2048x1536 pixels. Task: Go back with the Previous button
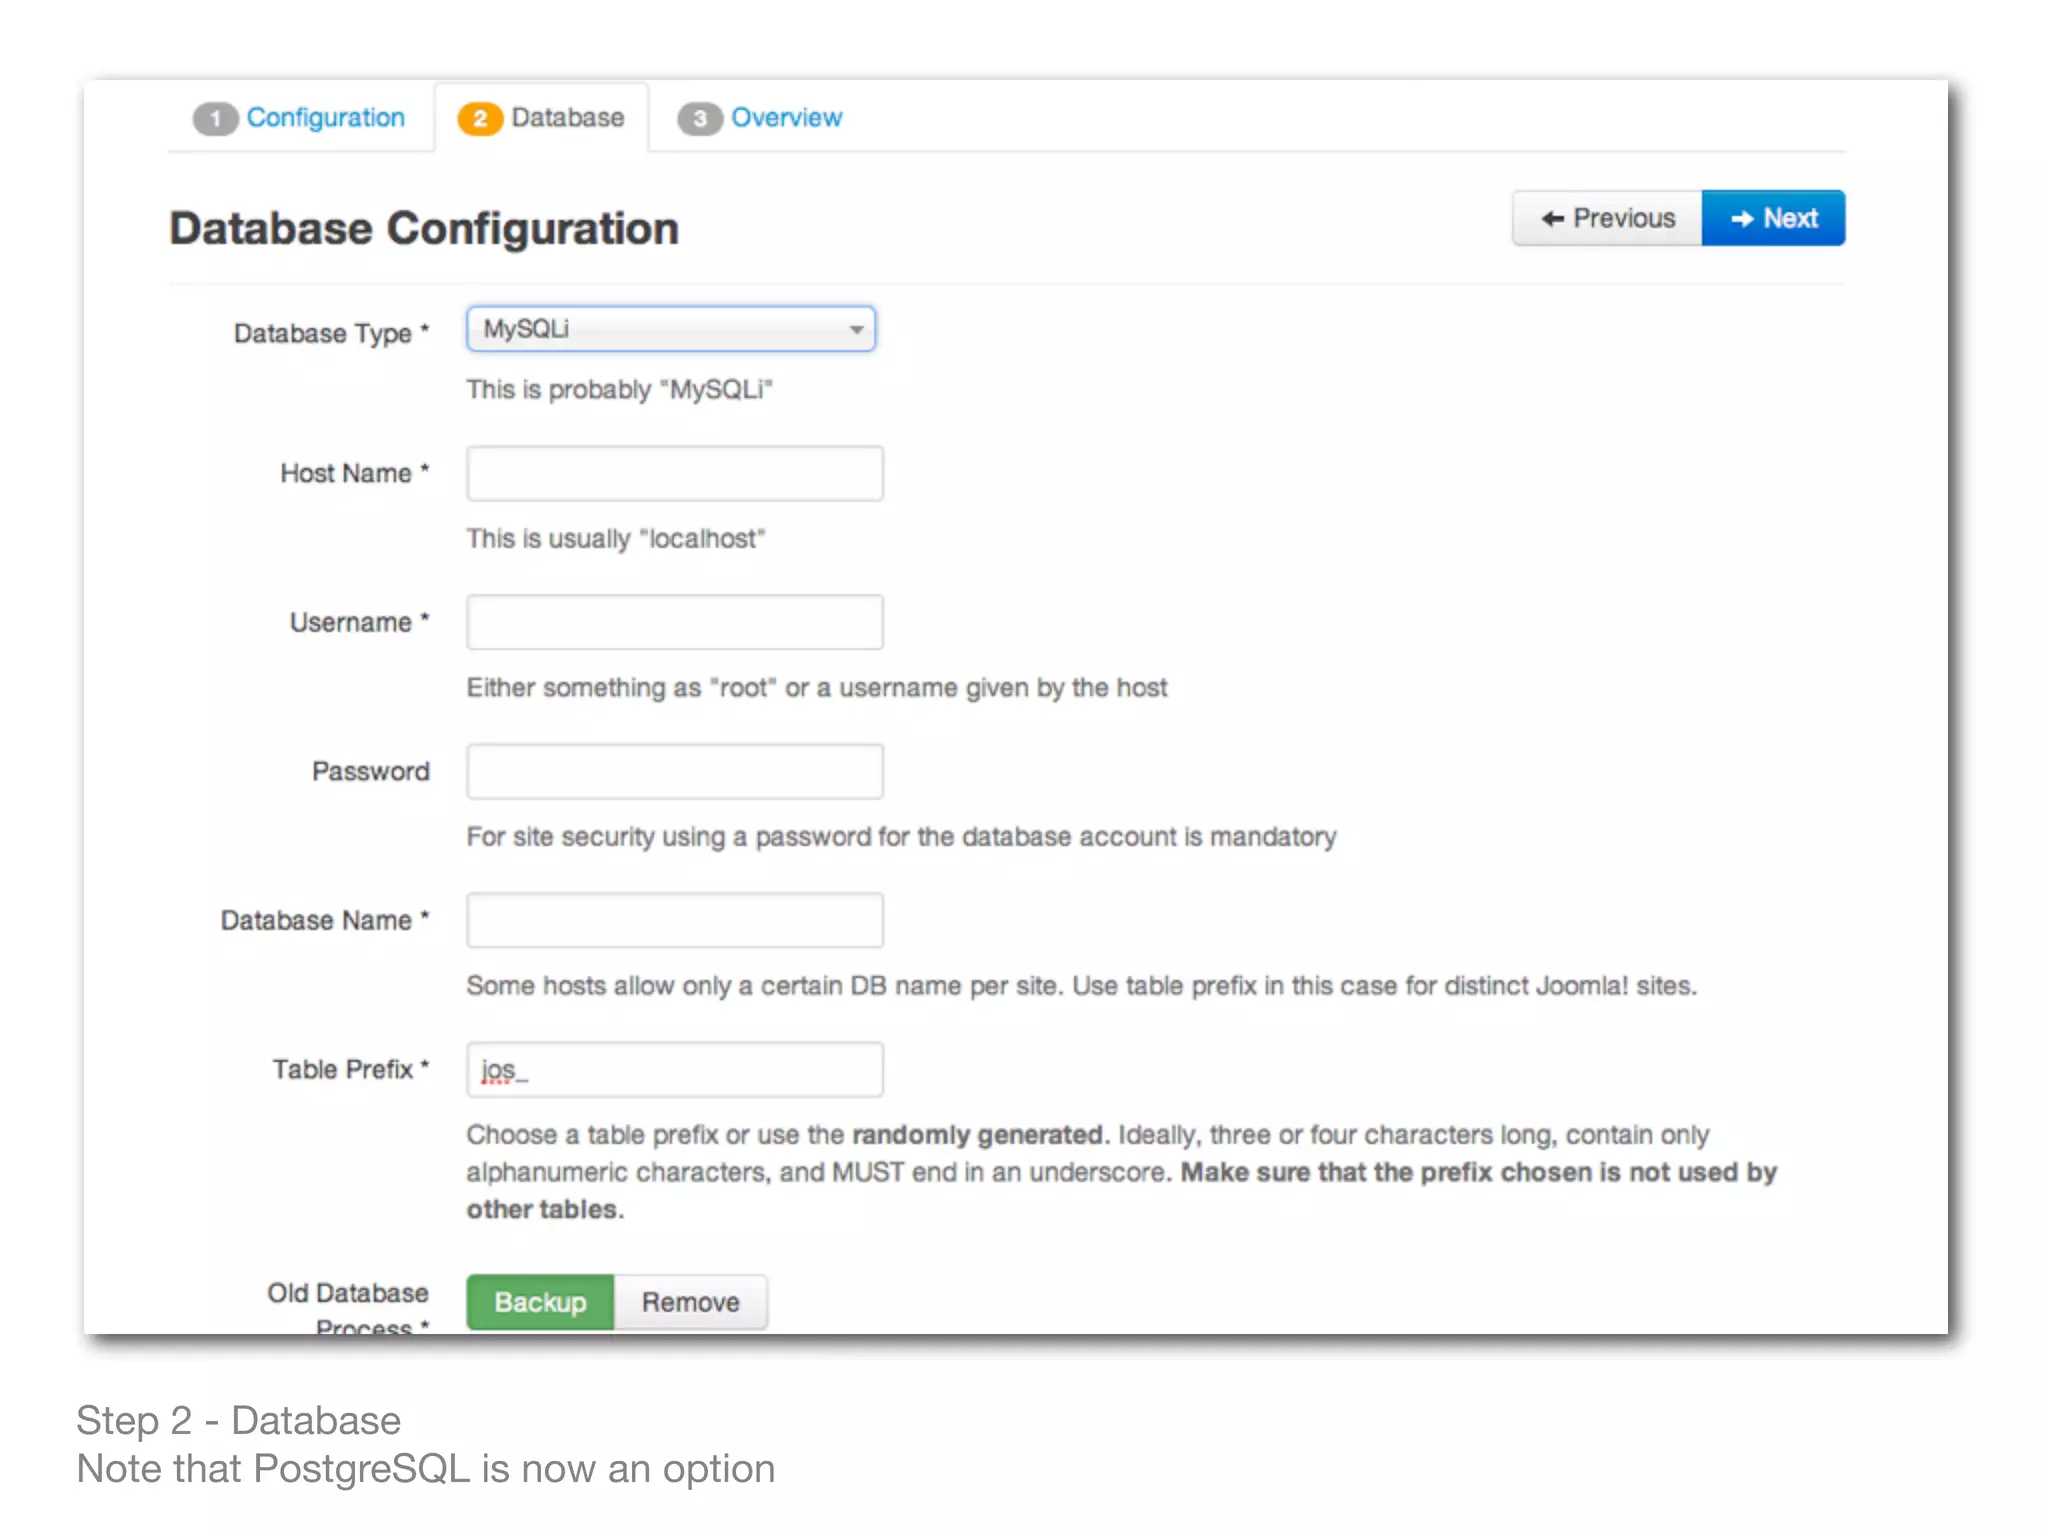tap(1607, 218)
